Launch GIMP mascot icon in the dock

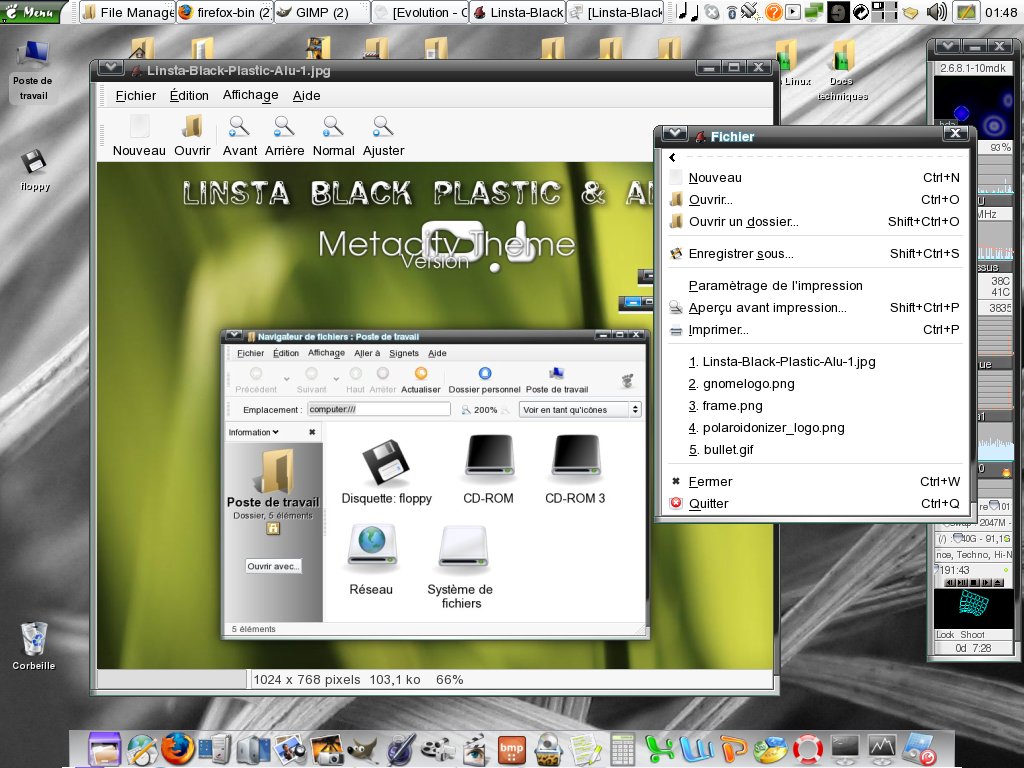362,750
